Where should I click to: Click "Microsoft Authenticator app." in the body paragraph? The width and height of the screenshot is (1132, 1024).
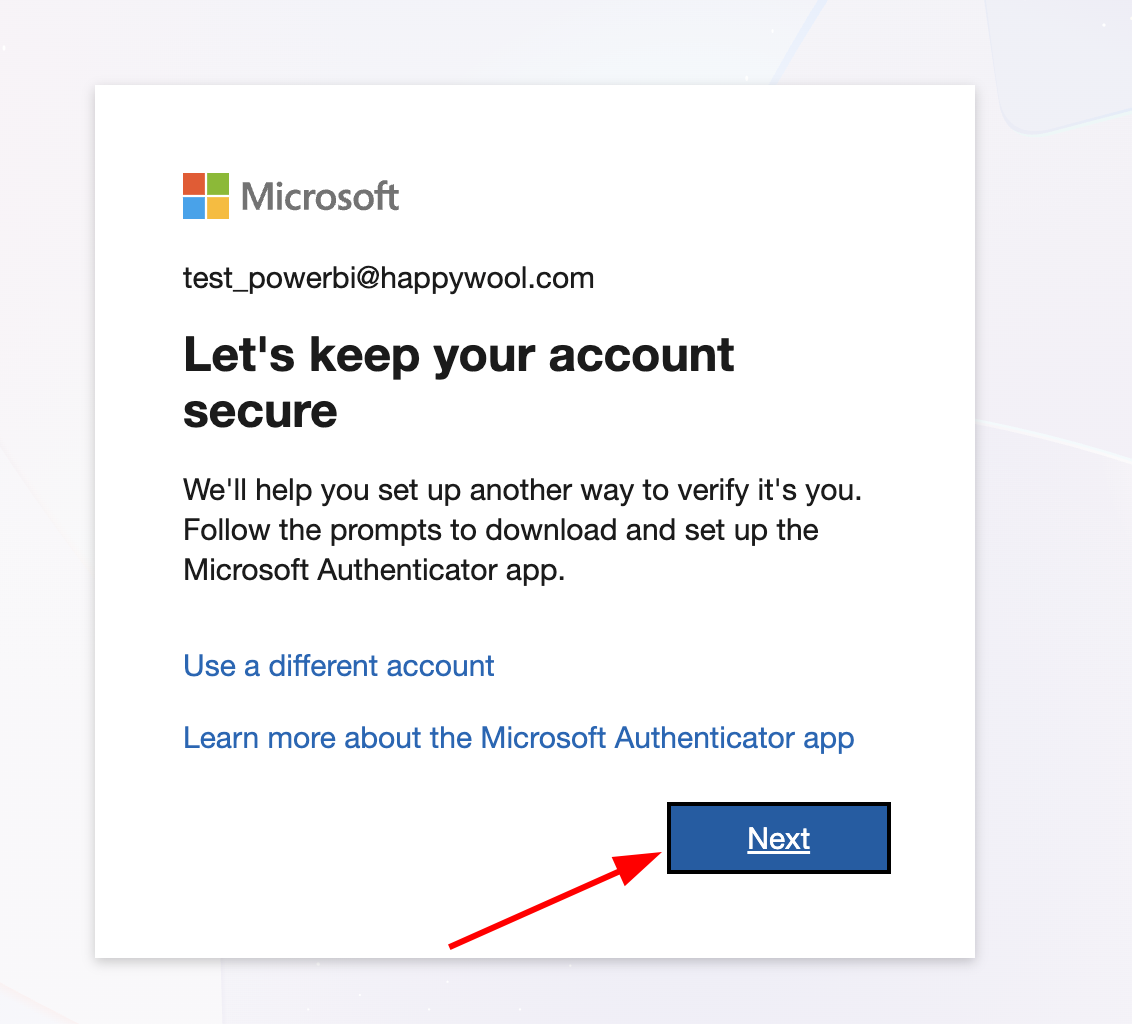[x=374, y=570]
